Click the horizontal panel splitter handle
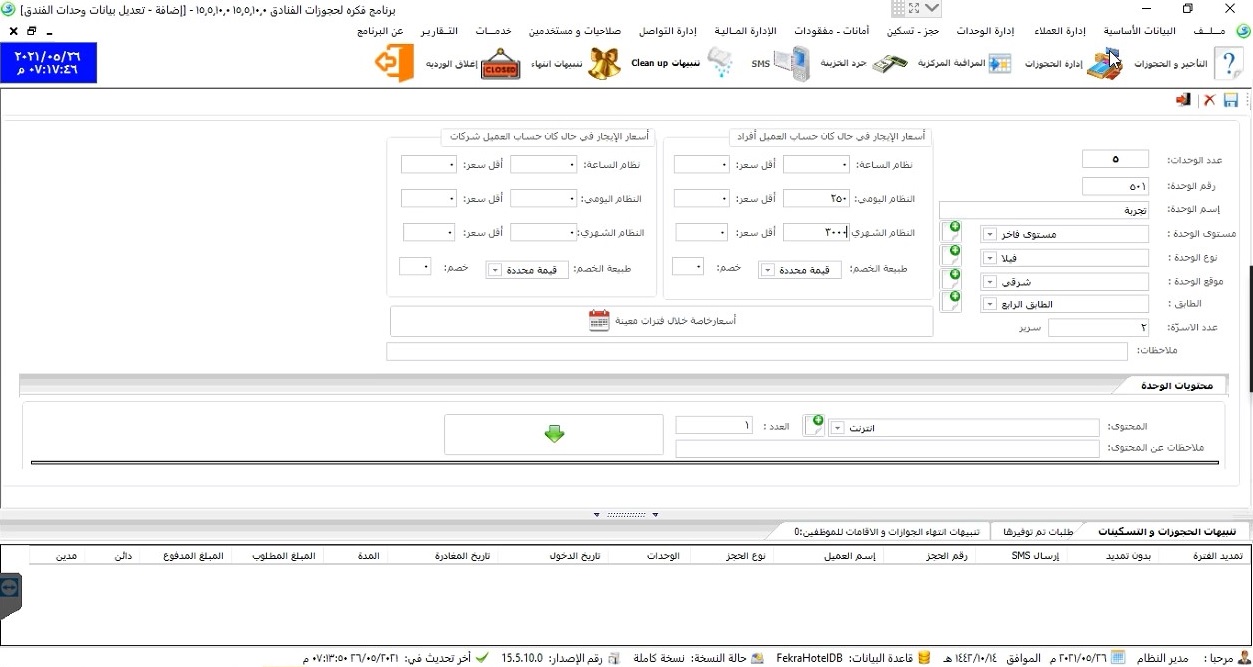This screenshot has height=667, width=1253. coord(627,515)
